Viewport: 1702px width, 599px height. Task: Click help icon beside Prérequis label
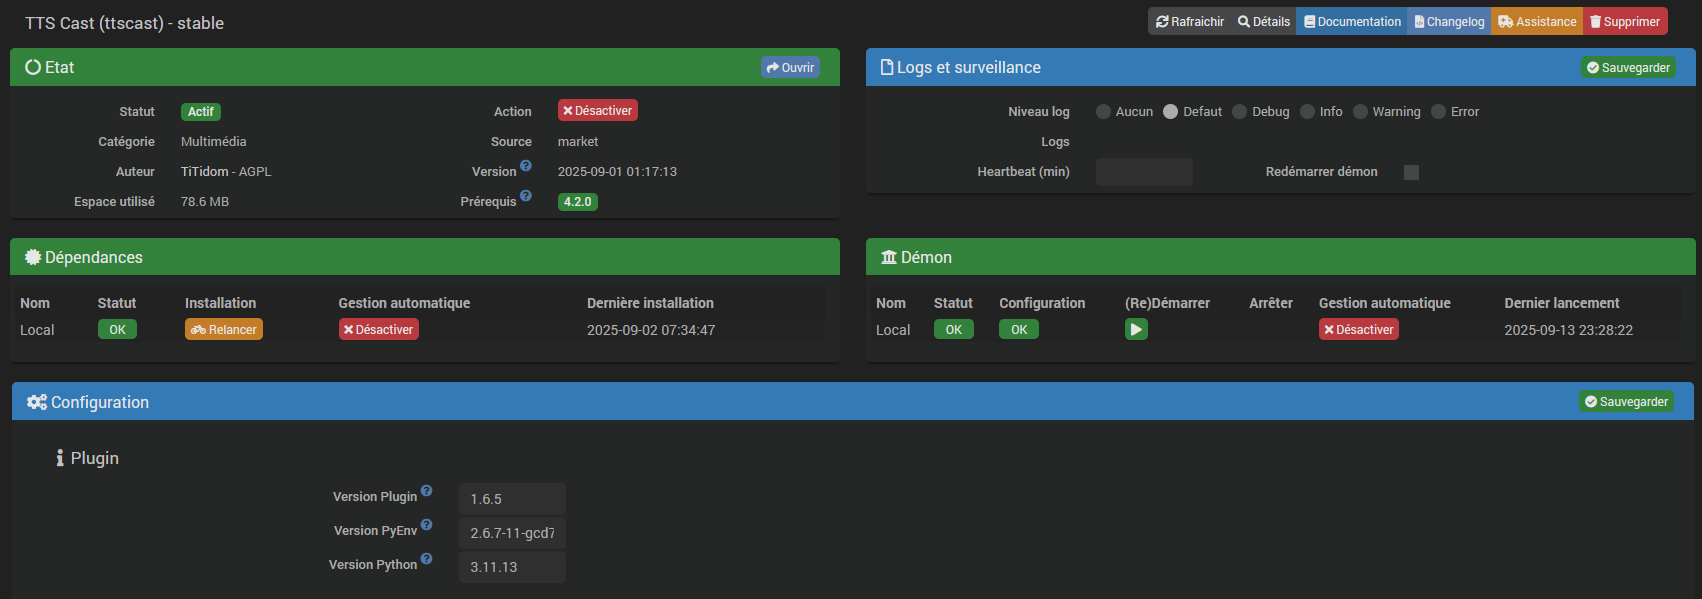(x=526, y=196)
